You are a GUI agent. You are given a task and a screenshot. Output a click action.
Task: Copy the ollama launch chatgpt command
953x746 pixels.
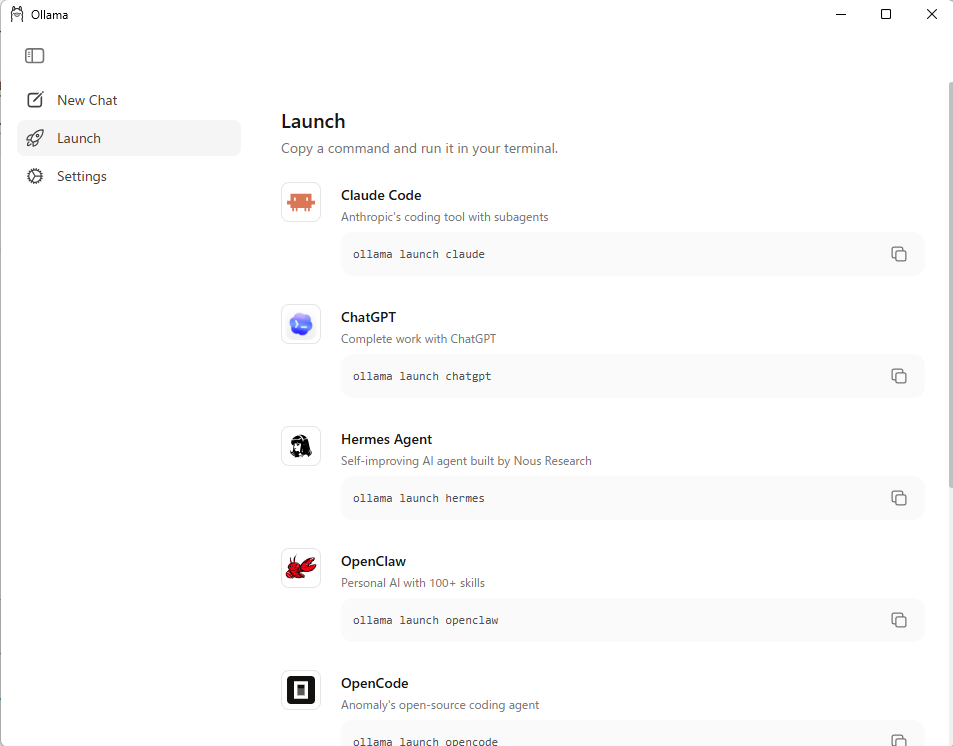tap(899, 376)
